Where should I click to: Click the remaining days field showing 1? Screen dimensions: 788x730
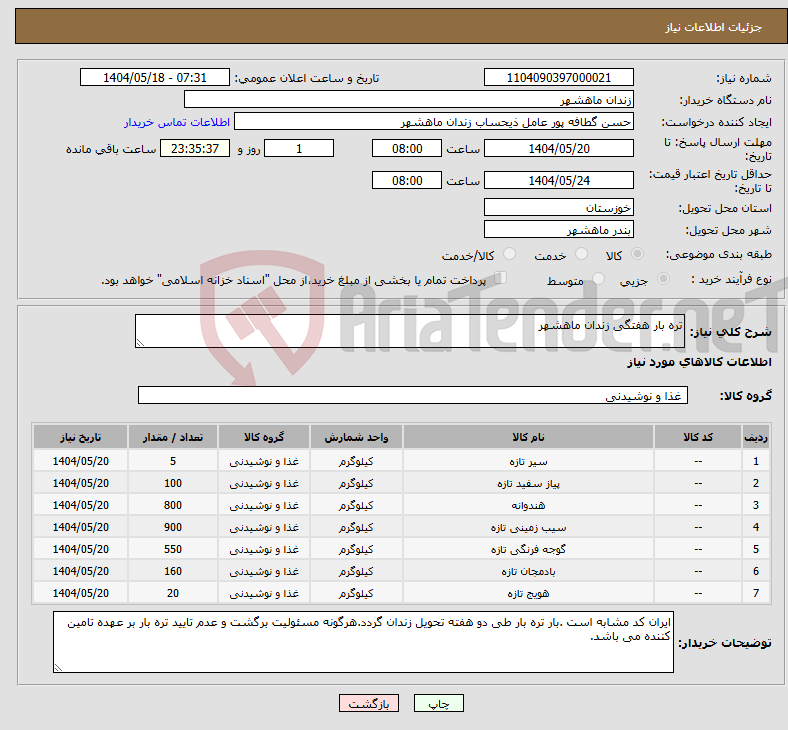(x=299, y=148)
